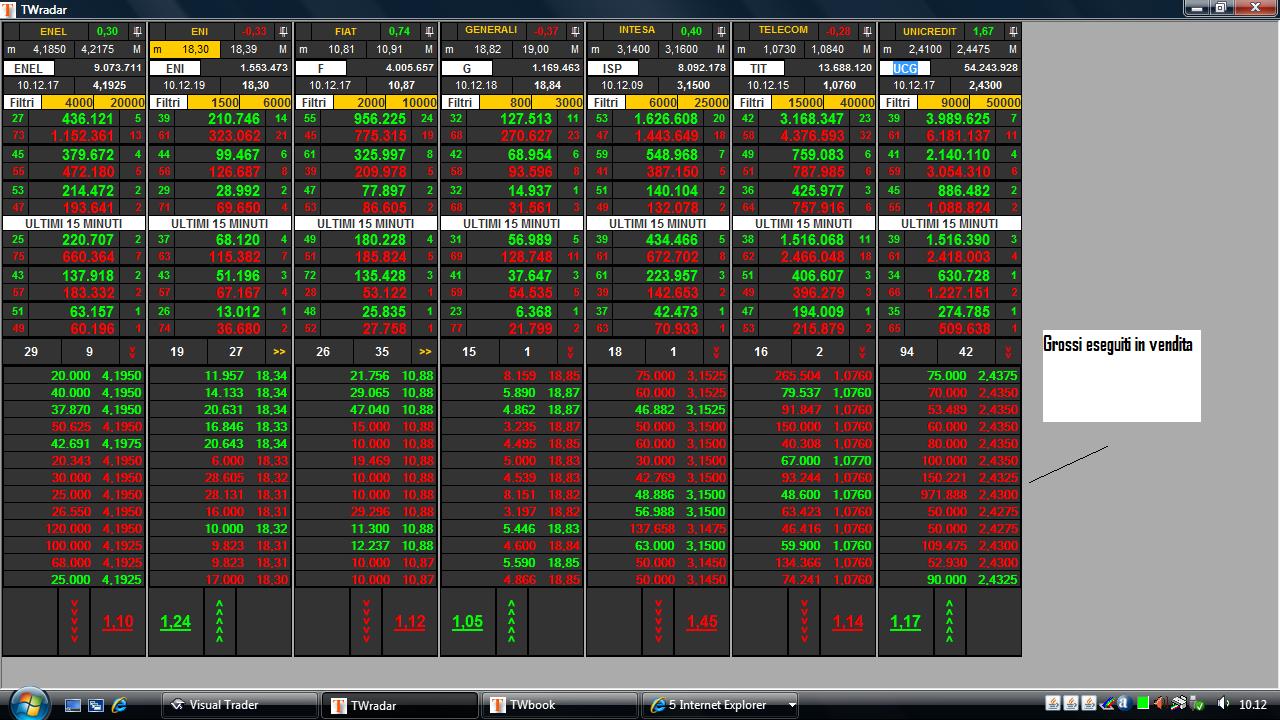Viewport: 1280px width, 720px height.
Task: Click the Filtri button in INTESA panel
Action: [606, 102]
